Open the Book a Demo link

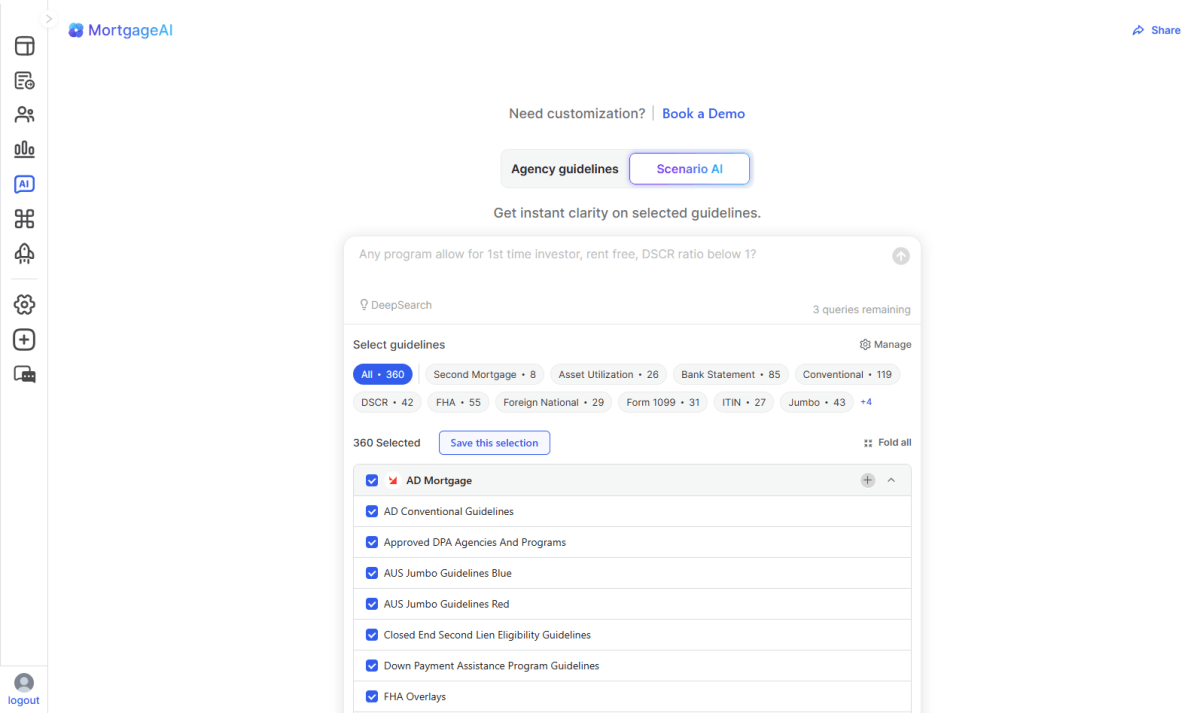[703, 113]
